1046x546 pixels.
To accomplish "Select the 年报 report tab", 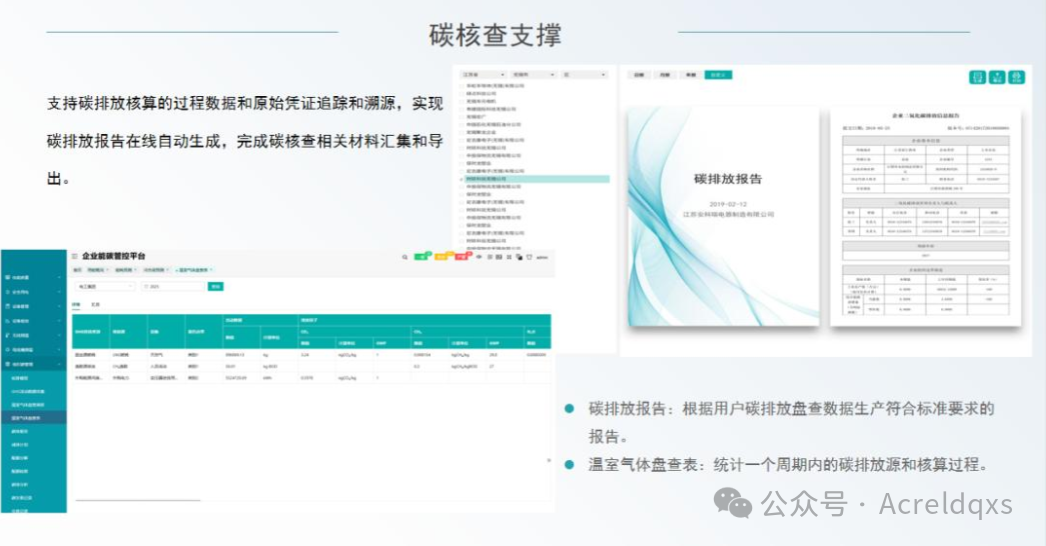I will (691, 75).
